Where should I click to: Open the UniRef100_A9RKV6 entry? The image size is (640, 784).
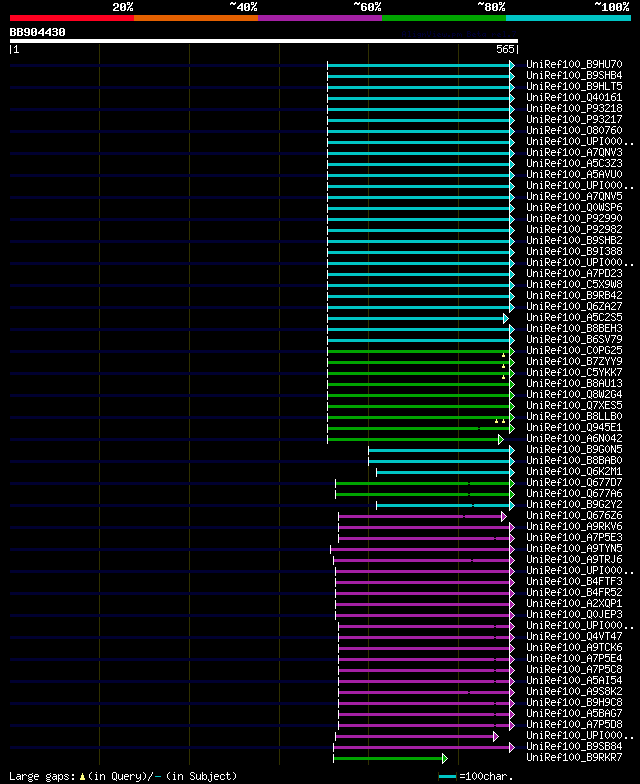click(574, 526)
